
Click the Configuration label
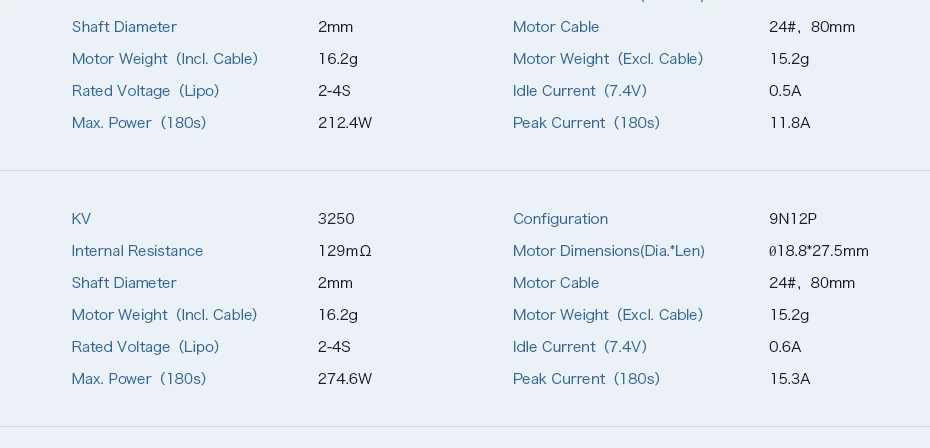[560, 219]
